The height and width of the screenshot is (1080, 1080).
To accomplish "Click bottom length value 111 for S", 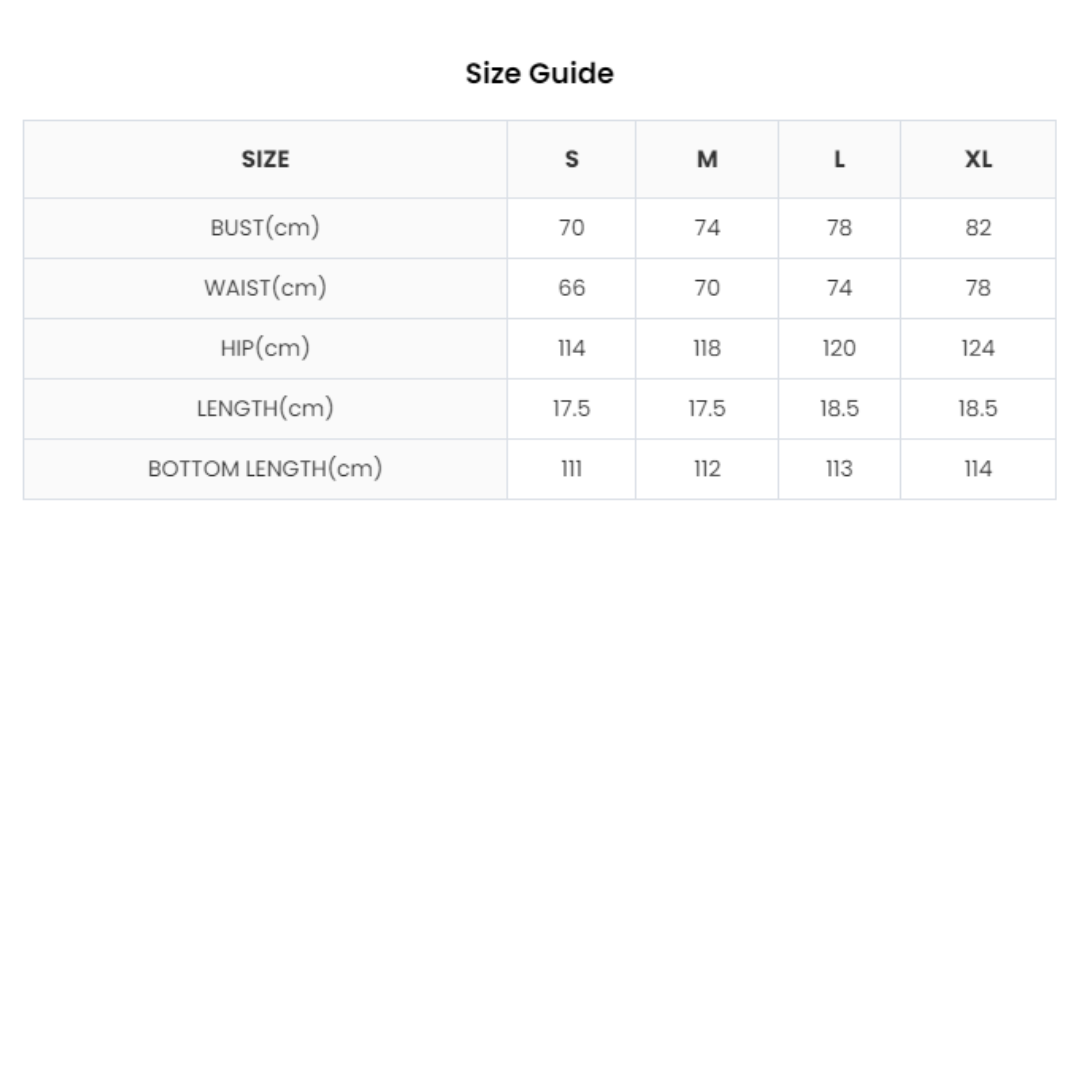I will click(x=571, y=468).
